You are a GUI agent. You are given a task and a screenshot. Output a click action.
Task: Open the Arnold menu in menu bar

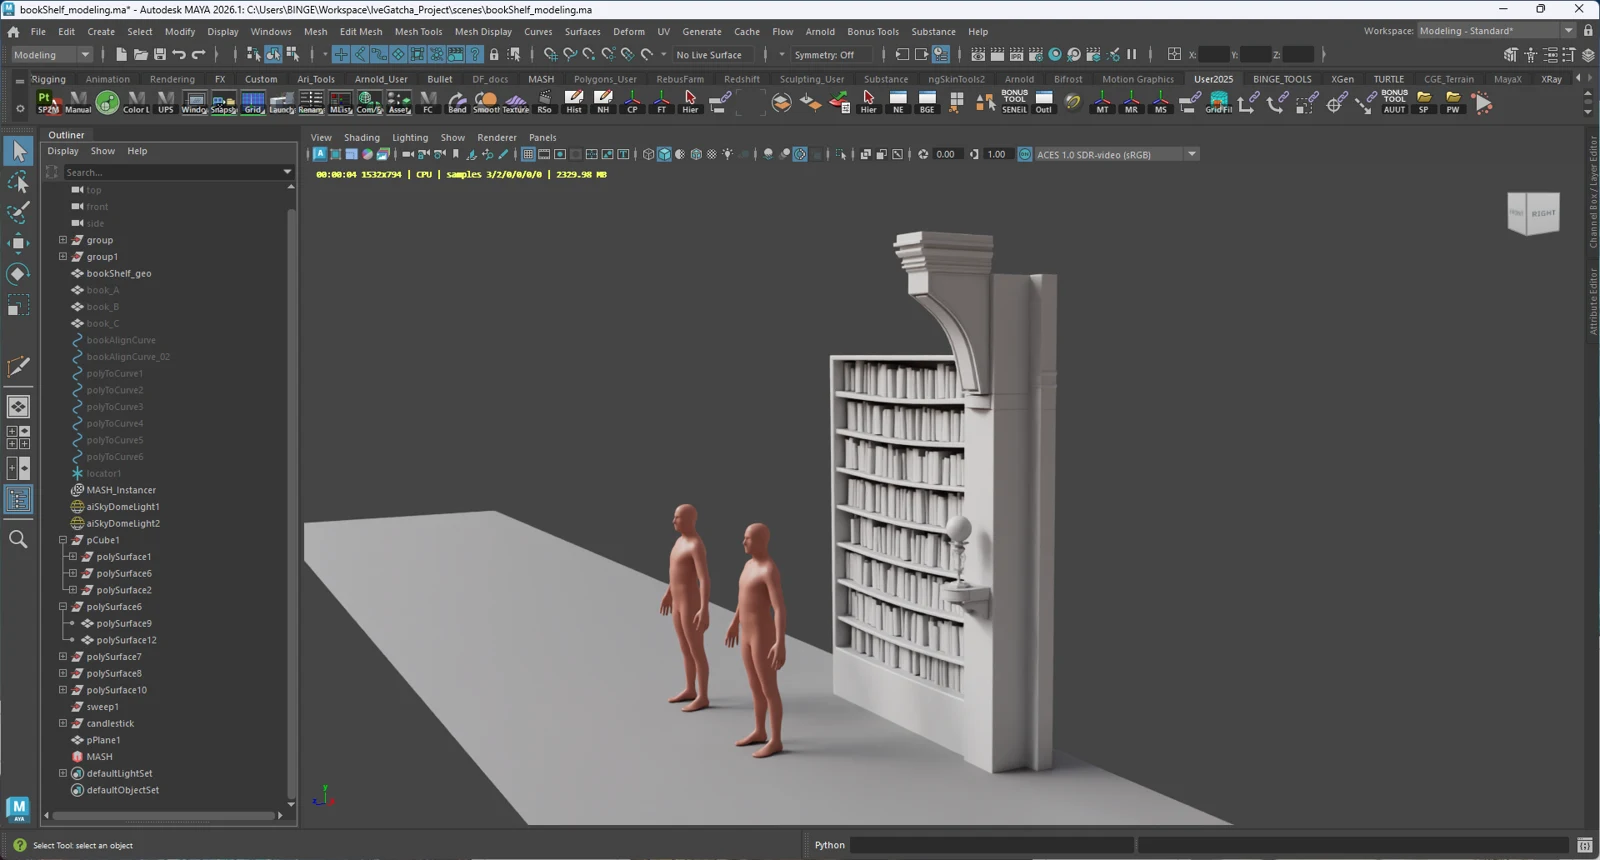point(820,31)
